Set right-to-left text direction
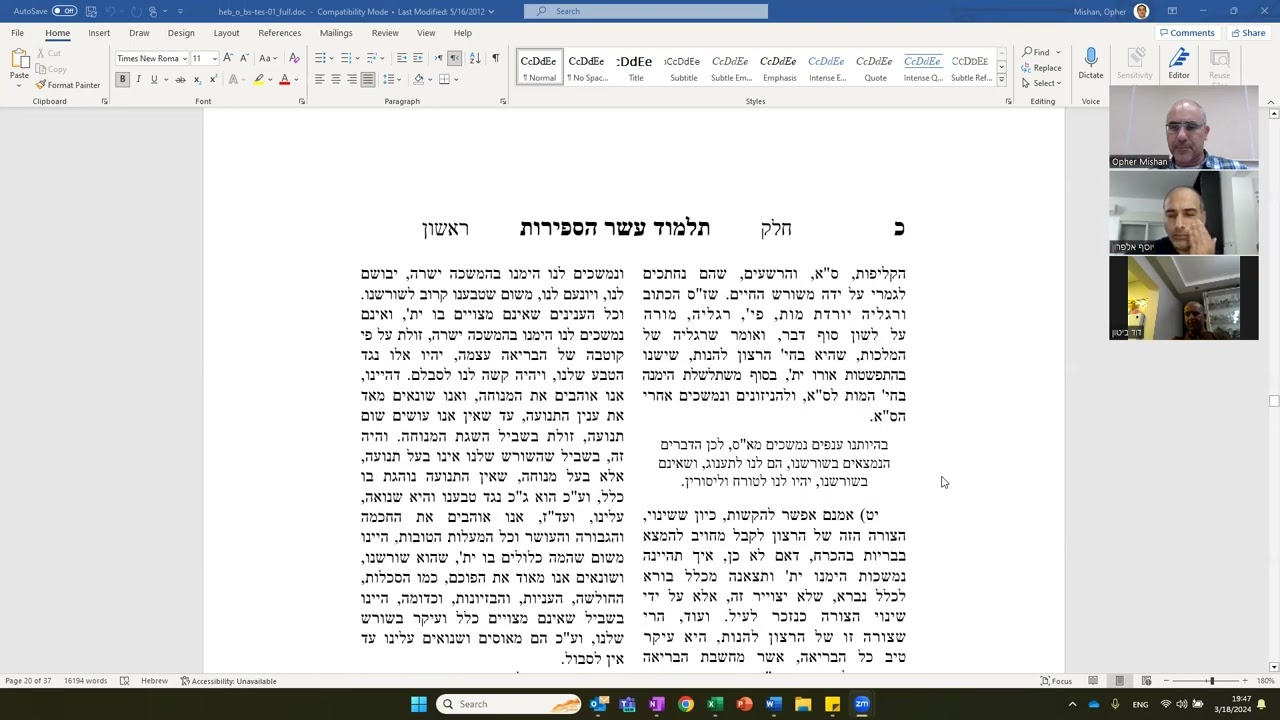Screen dimensions: 1280x720 (455, 58)
